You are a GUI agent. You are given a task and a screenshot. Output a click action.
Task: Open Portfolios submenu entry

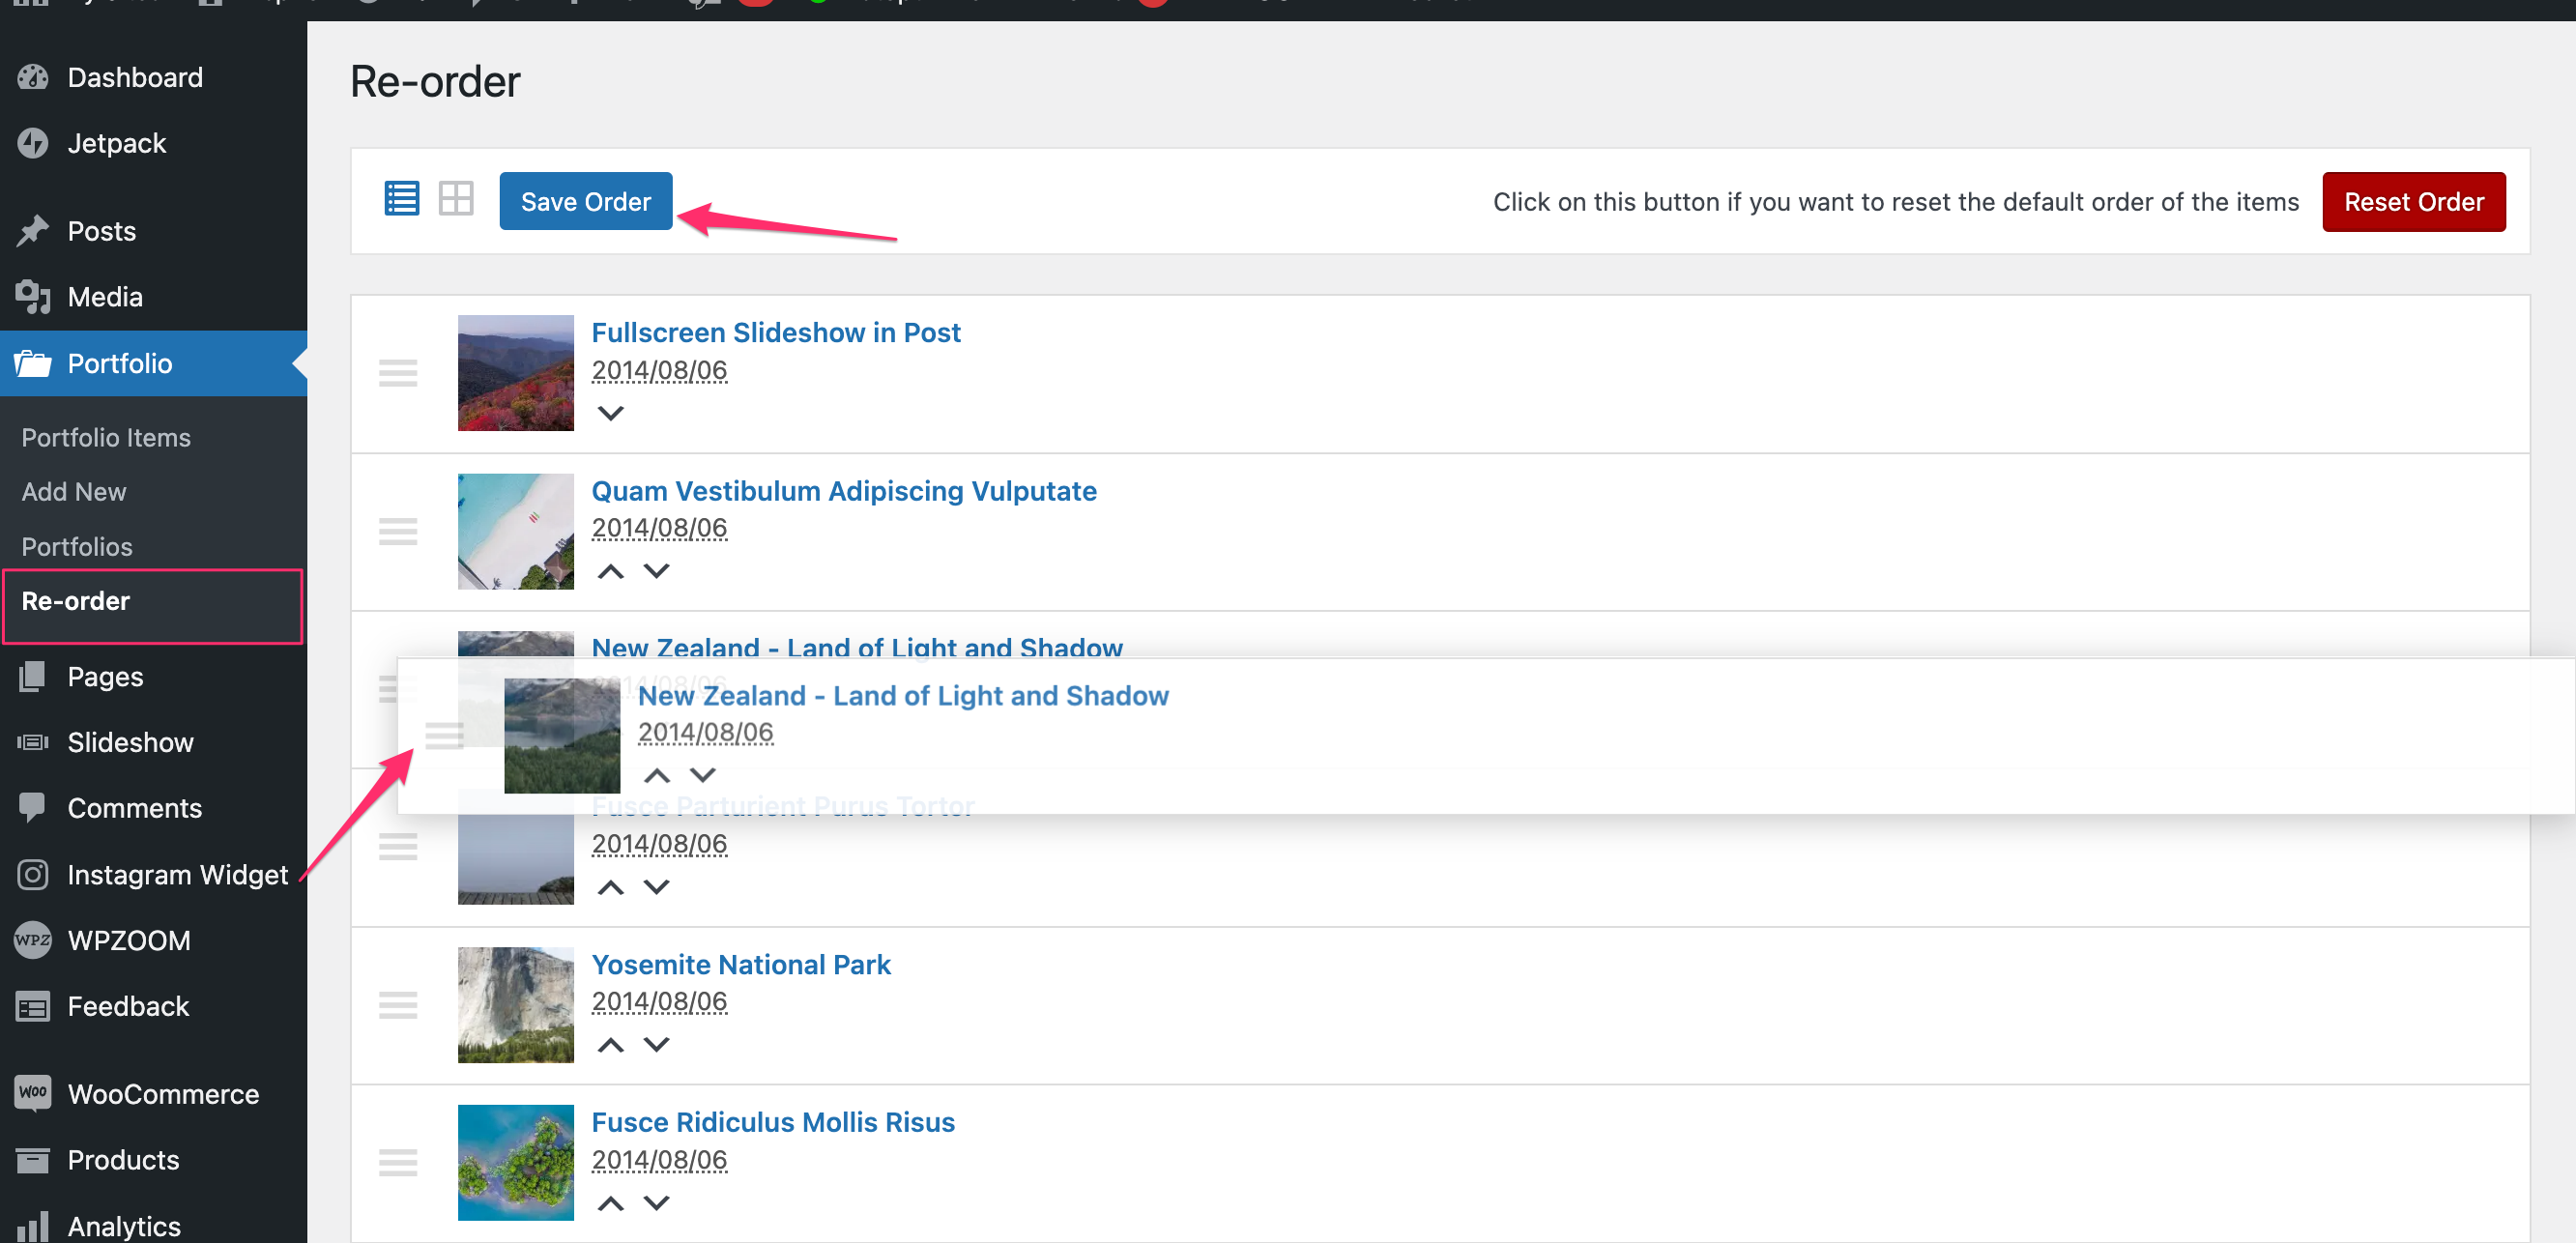77,546
